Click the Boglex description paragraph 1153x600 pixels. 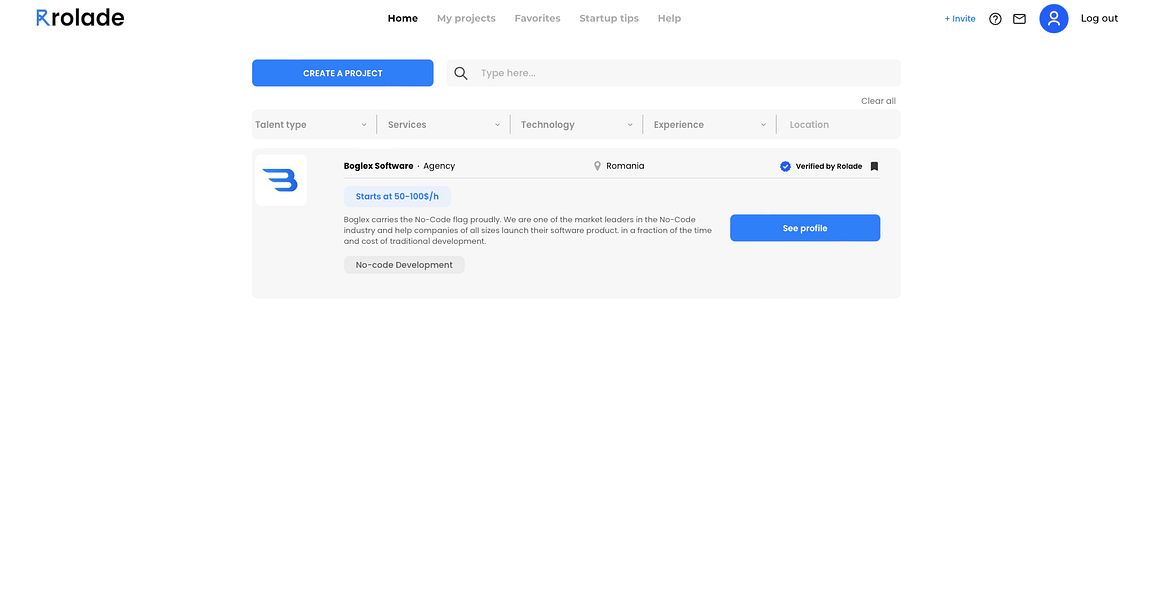pos(527,230)
